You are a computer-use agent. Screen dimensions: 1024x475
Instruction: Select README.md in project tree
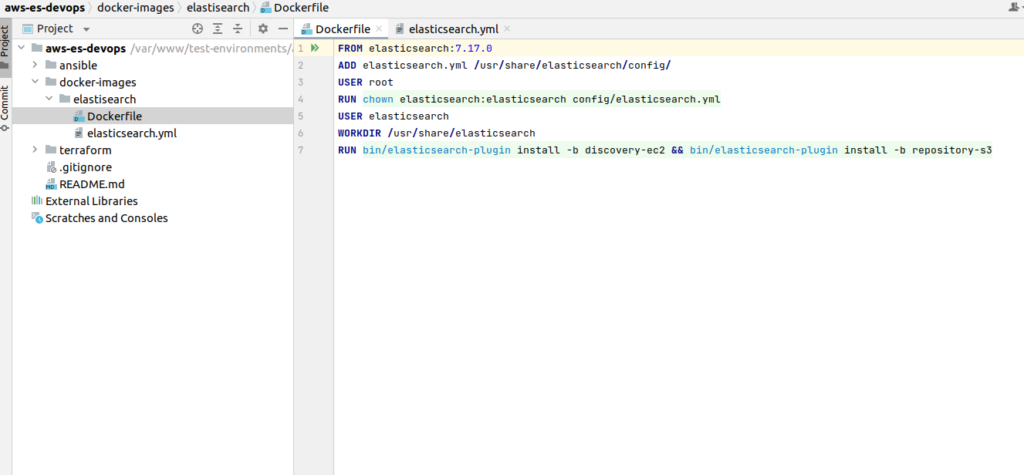click(85, 184)
